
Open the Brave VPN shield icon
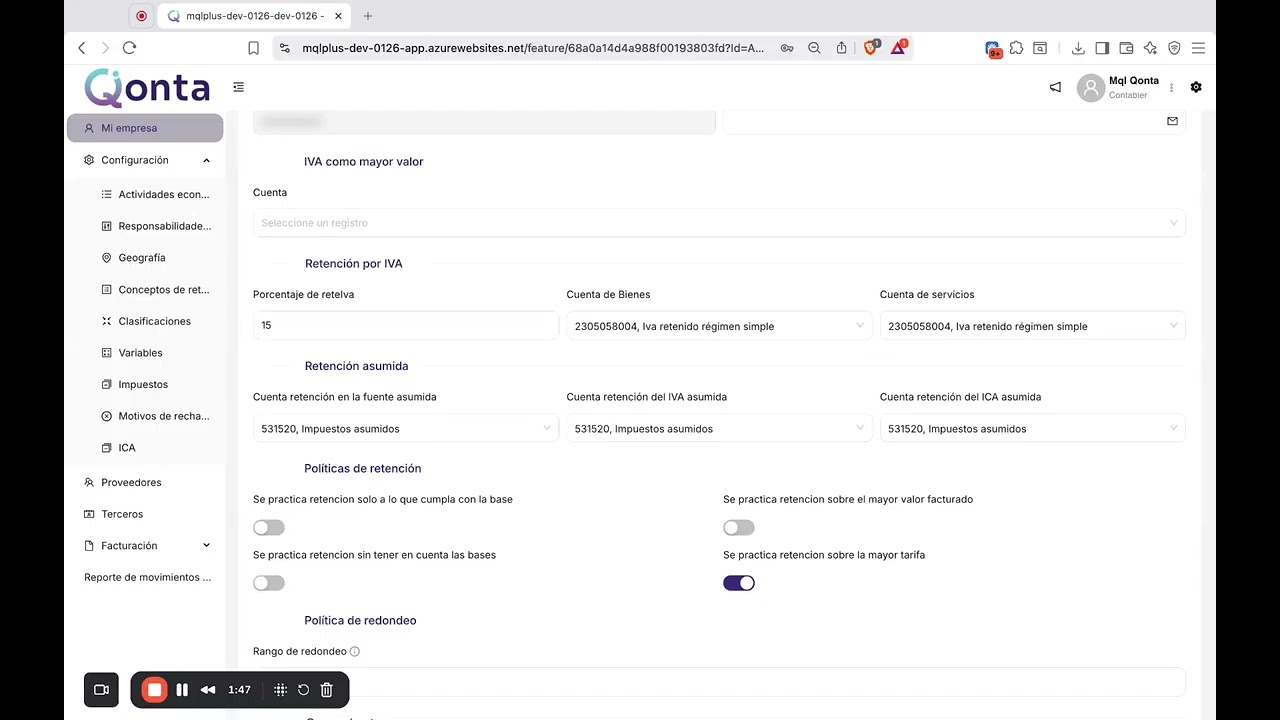[1174, 48]
